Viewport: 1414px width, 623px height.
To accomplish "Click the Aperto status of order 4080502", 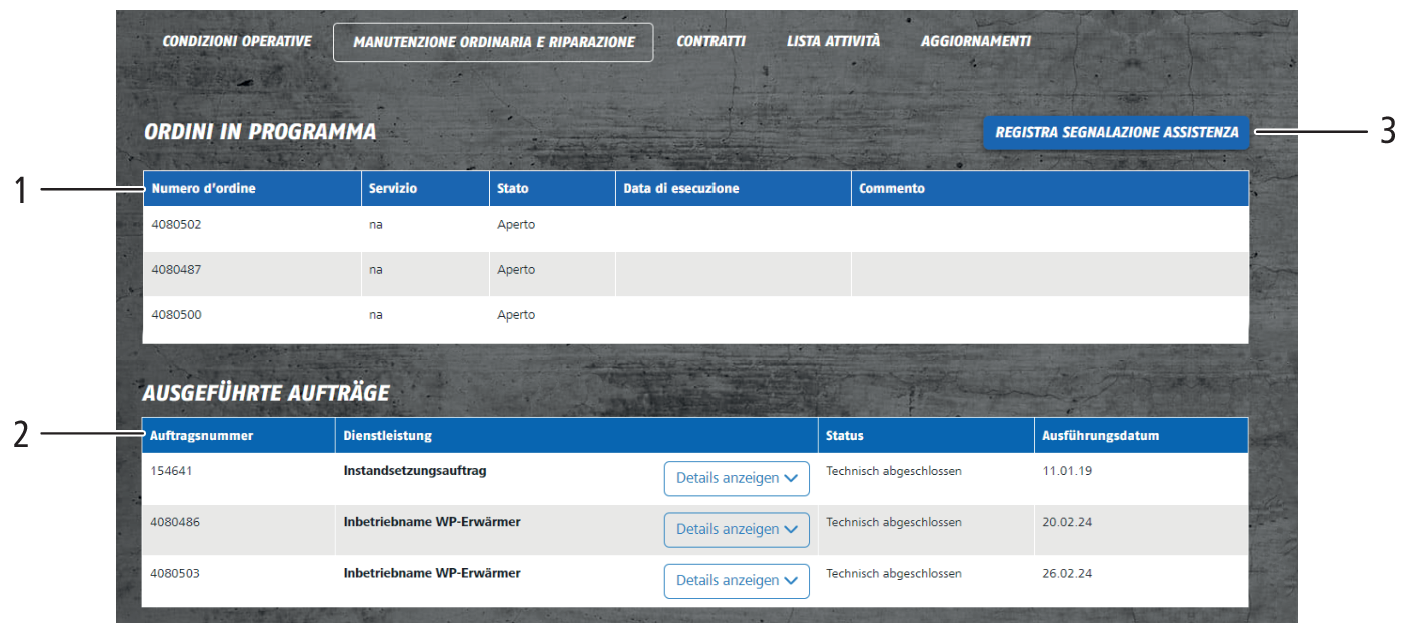I will (x=516, y=225).
